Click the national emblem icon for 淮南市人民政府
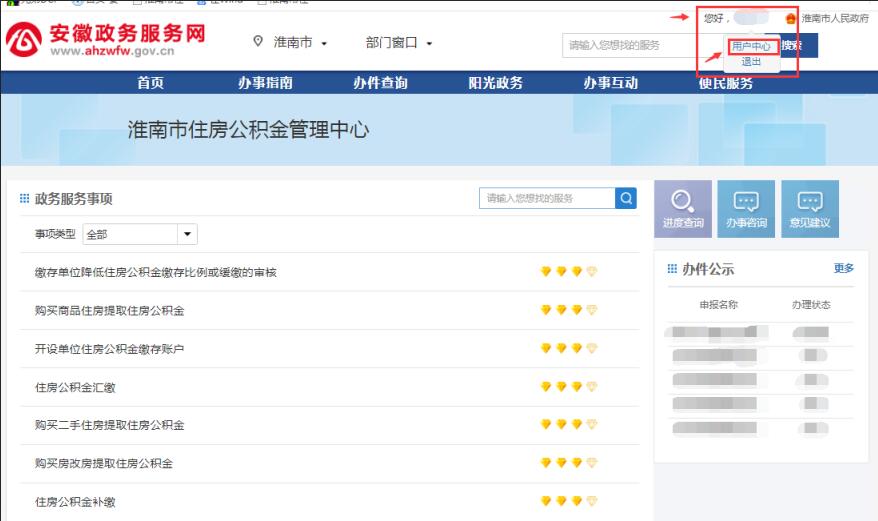 coord(790,18)
